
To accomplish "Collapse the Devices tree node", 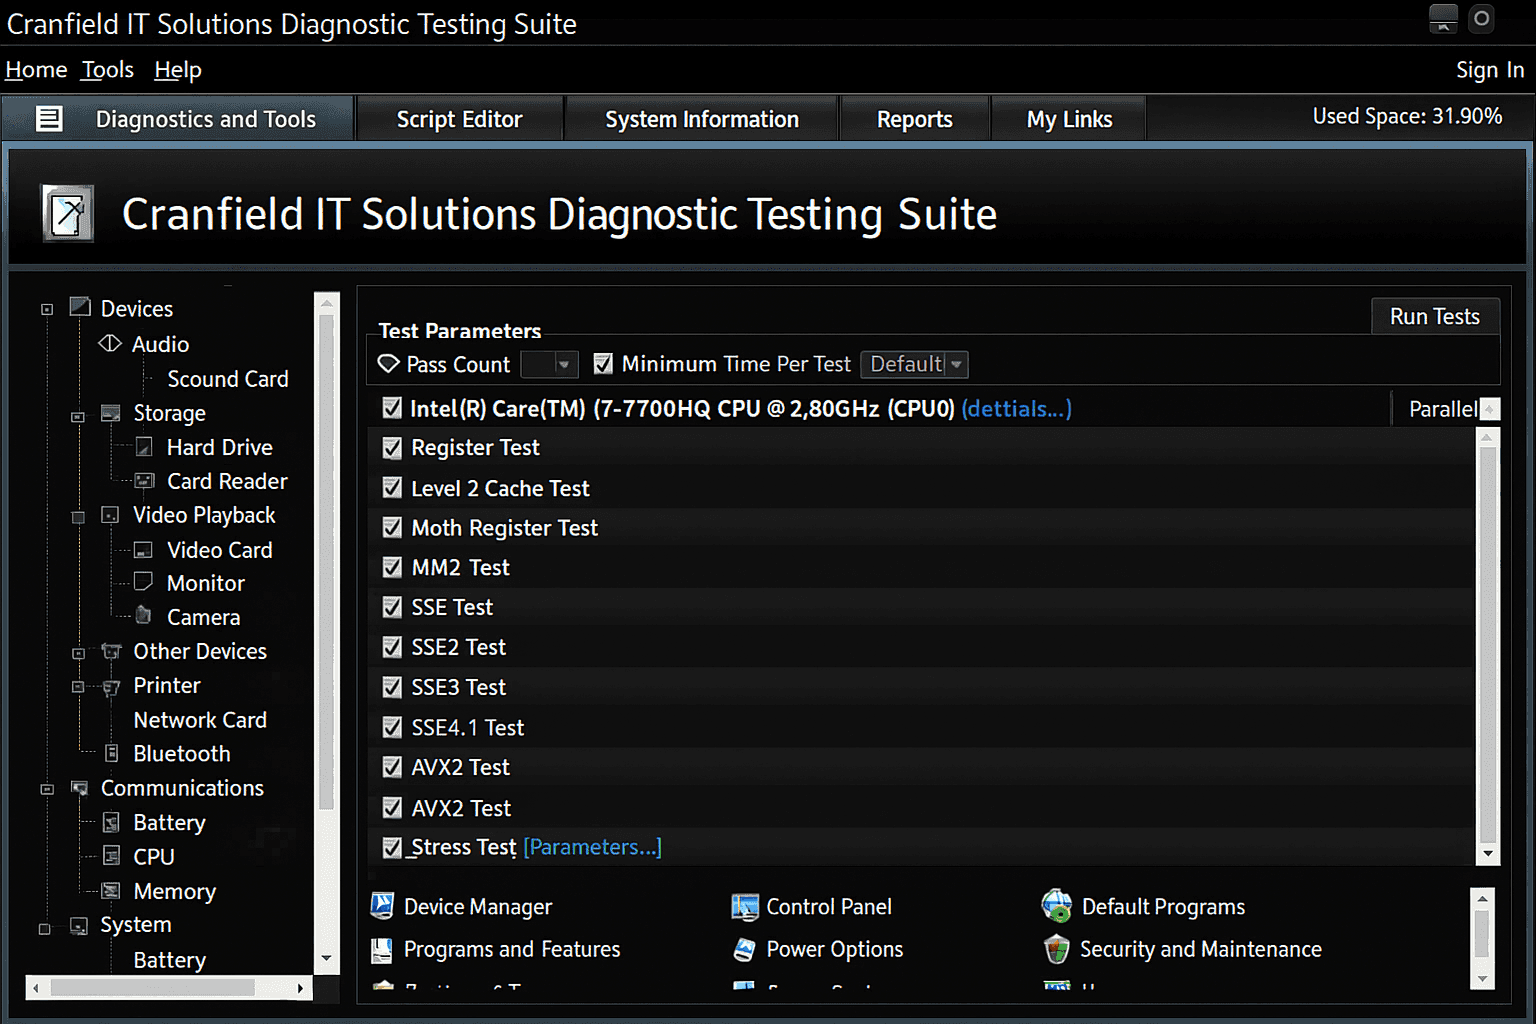I will (46, 309).
